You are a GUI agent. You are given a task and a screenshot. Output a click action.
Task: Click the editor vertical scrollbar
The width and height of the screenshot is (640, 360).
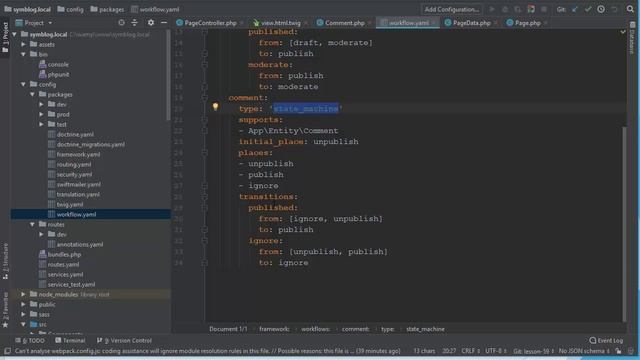[624, 224]
